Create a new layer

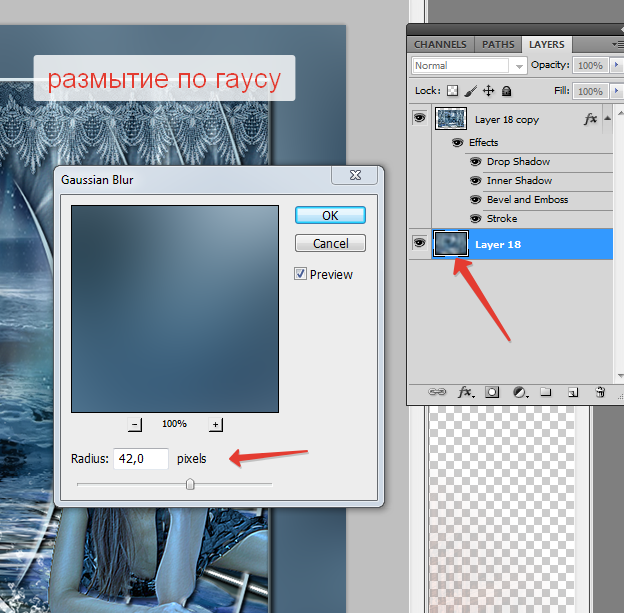(573, 393)
